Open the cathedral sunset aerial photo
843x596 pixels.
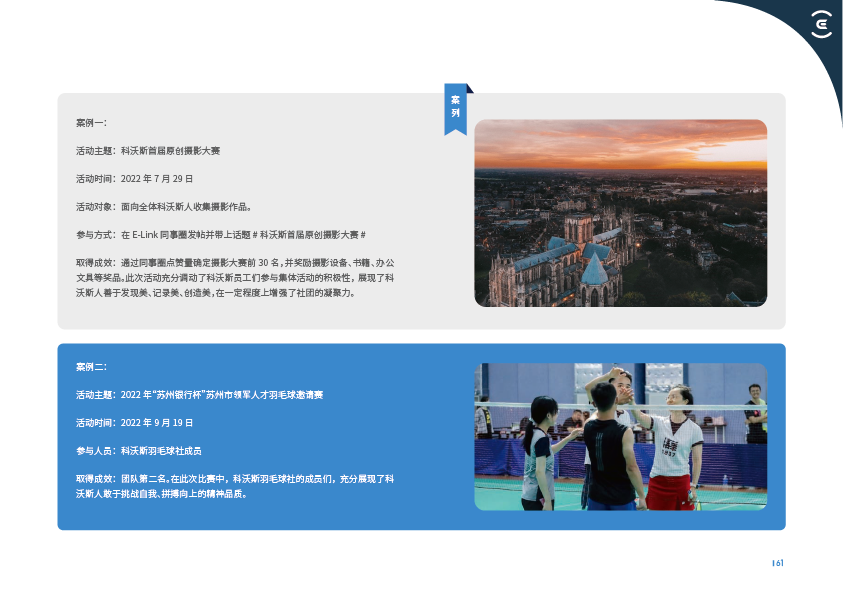click(620, 213)
